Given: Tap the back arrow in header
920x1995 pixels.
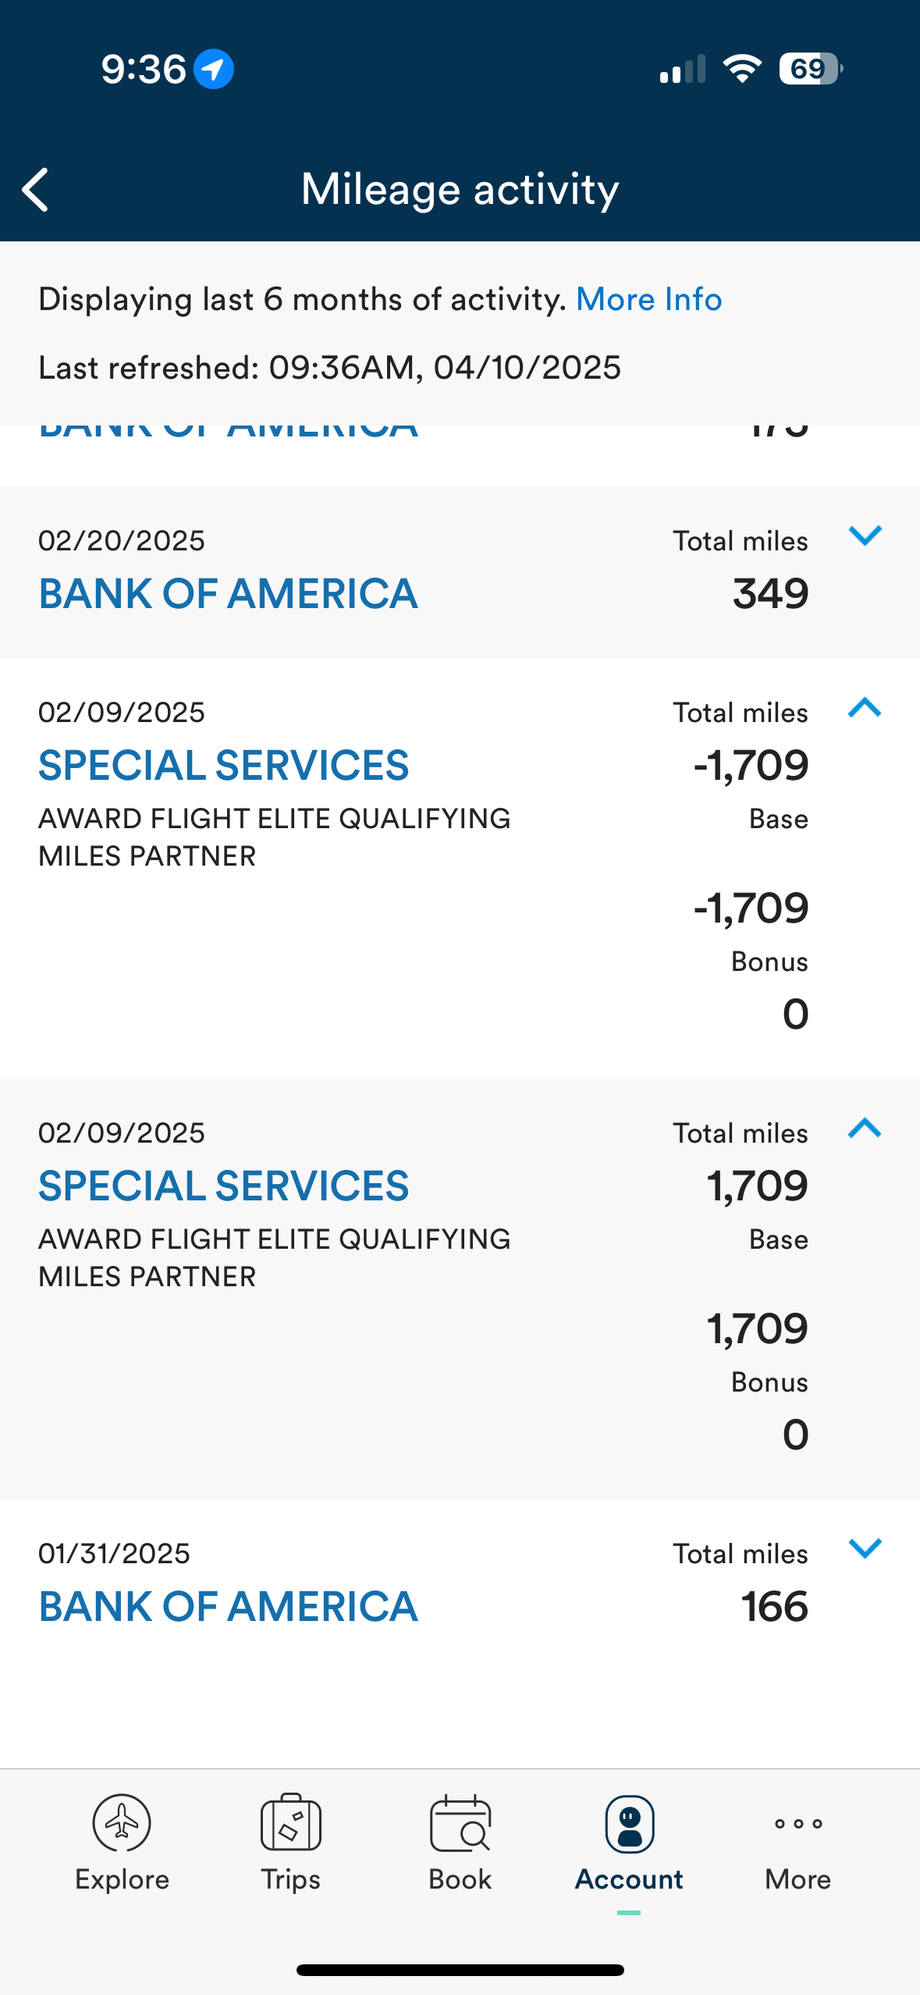Looking at the screenshot, I should click(36, 190).
